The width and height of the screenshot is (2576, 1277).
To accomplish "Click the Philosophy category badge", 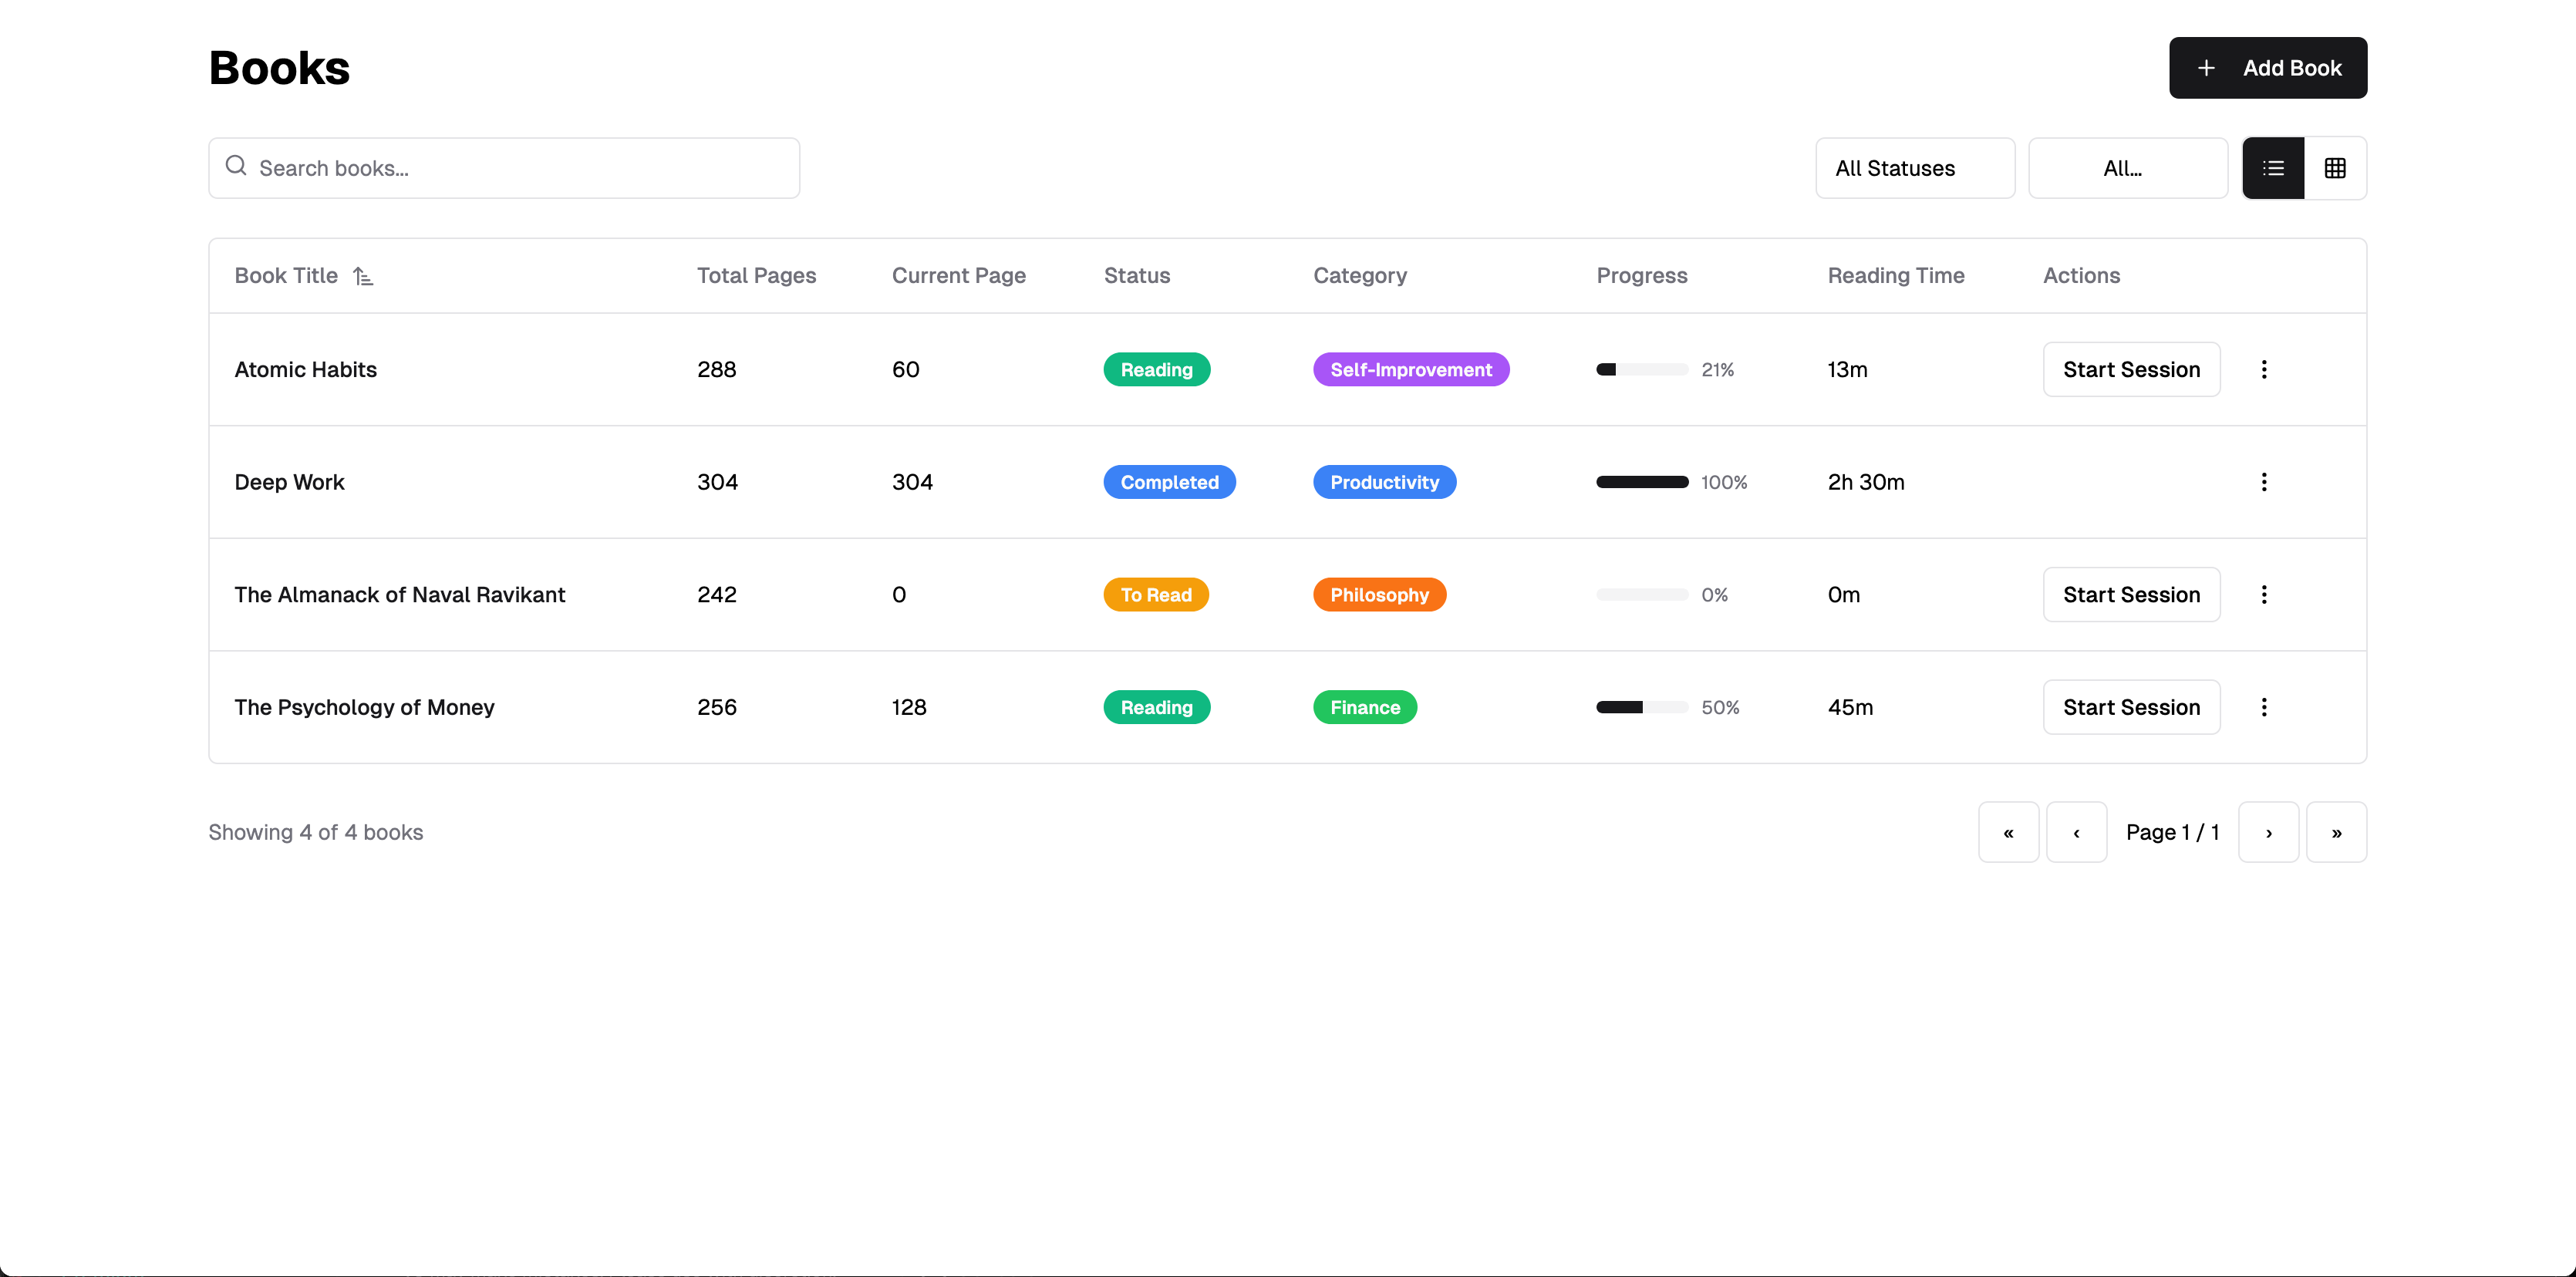I will click(1379, 595).
